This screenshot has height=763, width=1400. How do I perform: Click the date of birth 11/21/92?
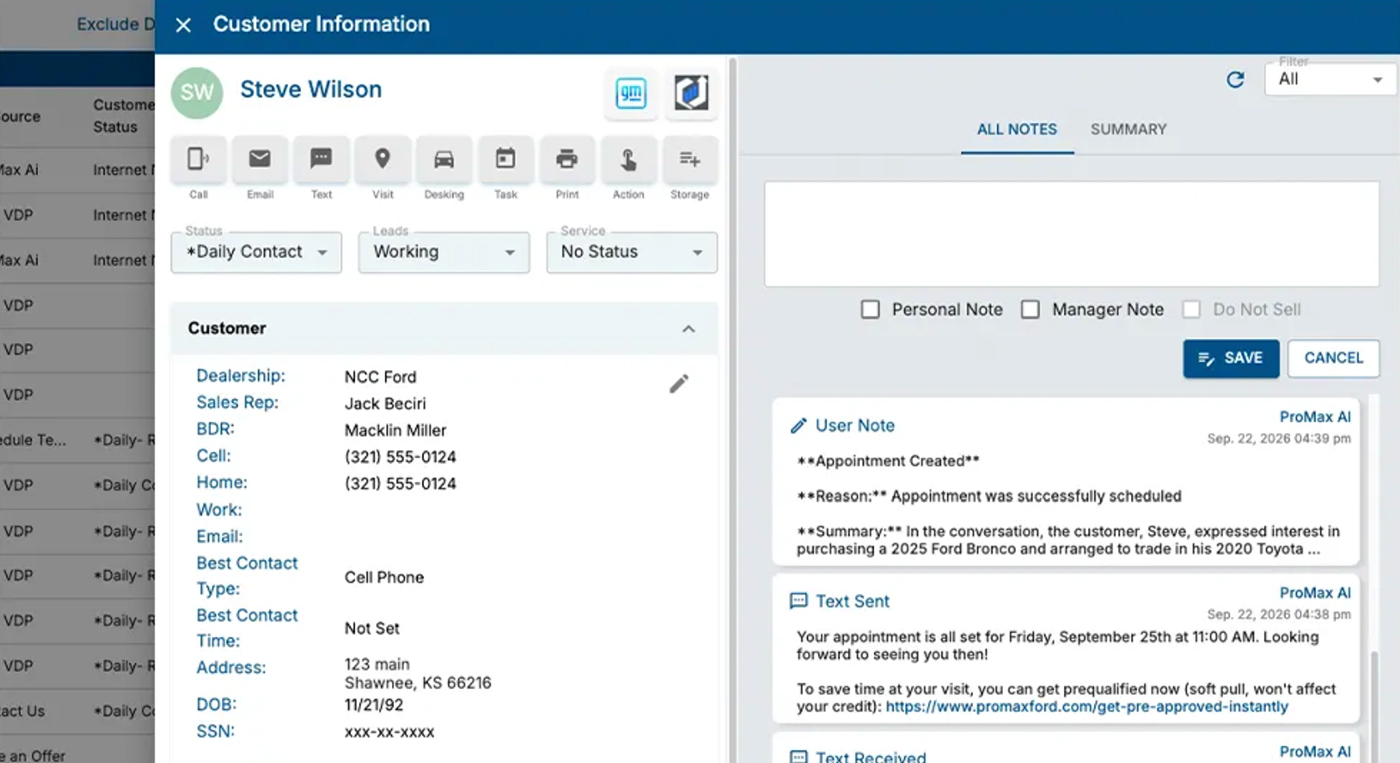pos(373,705)
